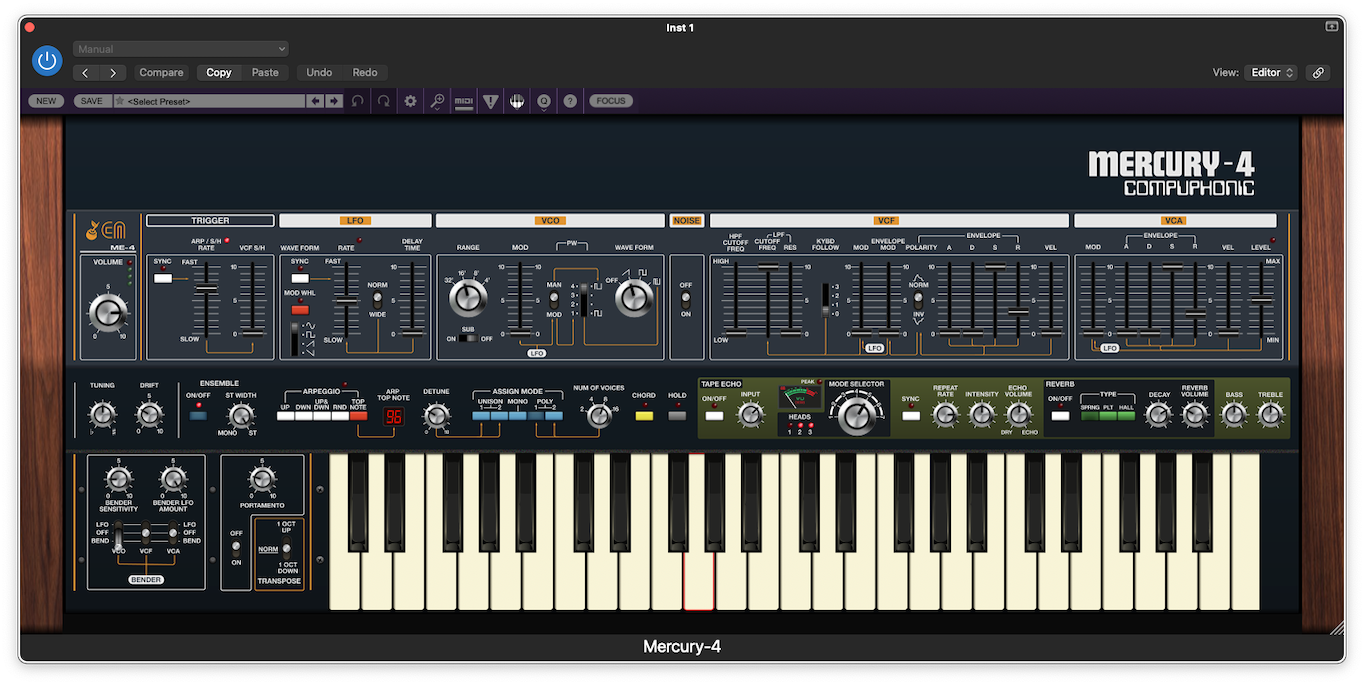
Task: Select the arpeggio TOP NOTE red button
Action: click(x=358, y=416)
